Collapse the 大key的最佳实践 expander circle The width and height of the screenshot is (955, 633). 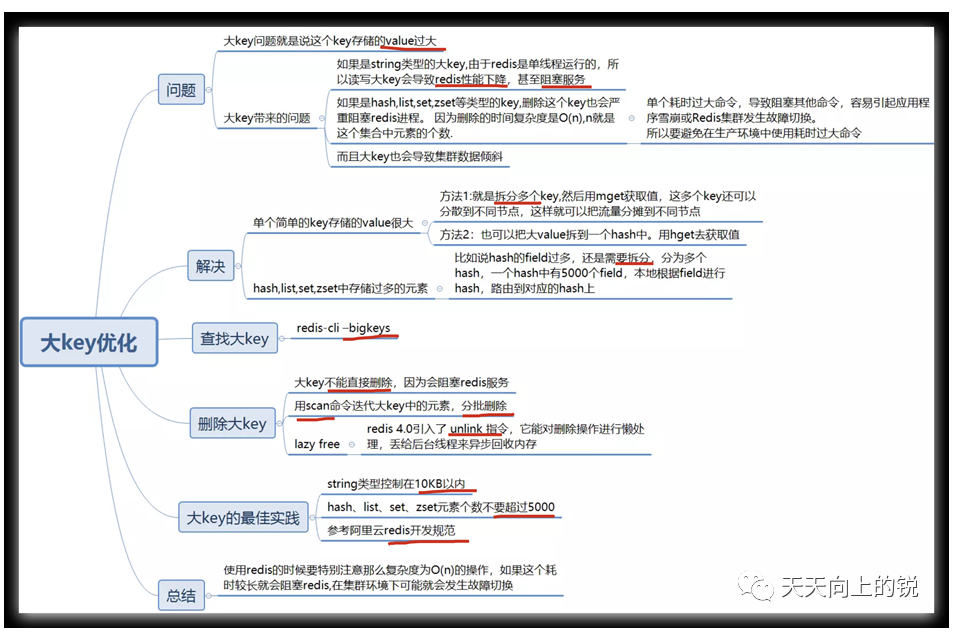click(312, 517)
